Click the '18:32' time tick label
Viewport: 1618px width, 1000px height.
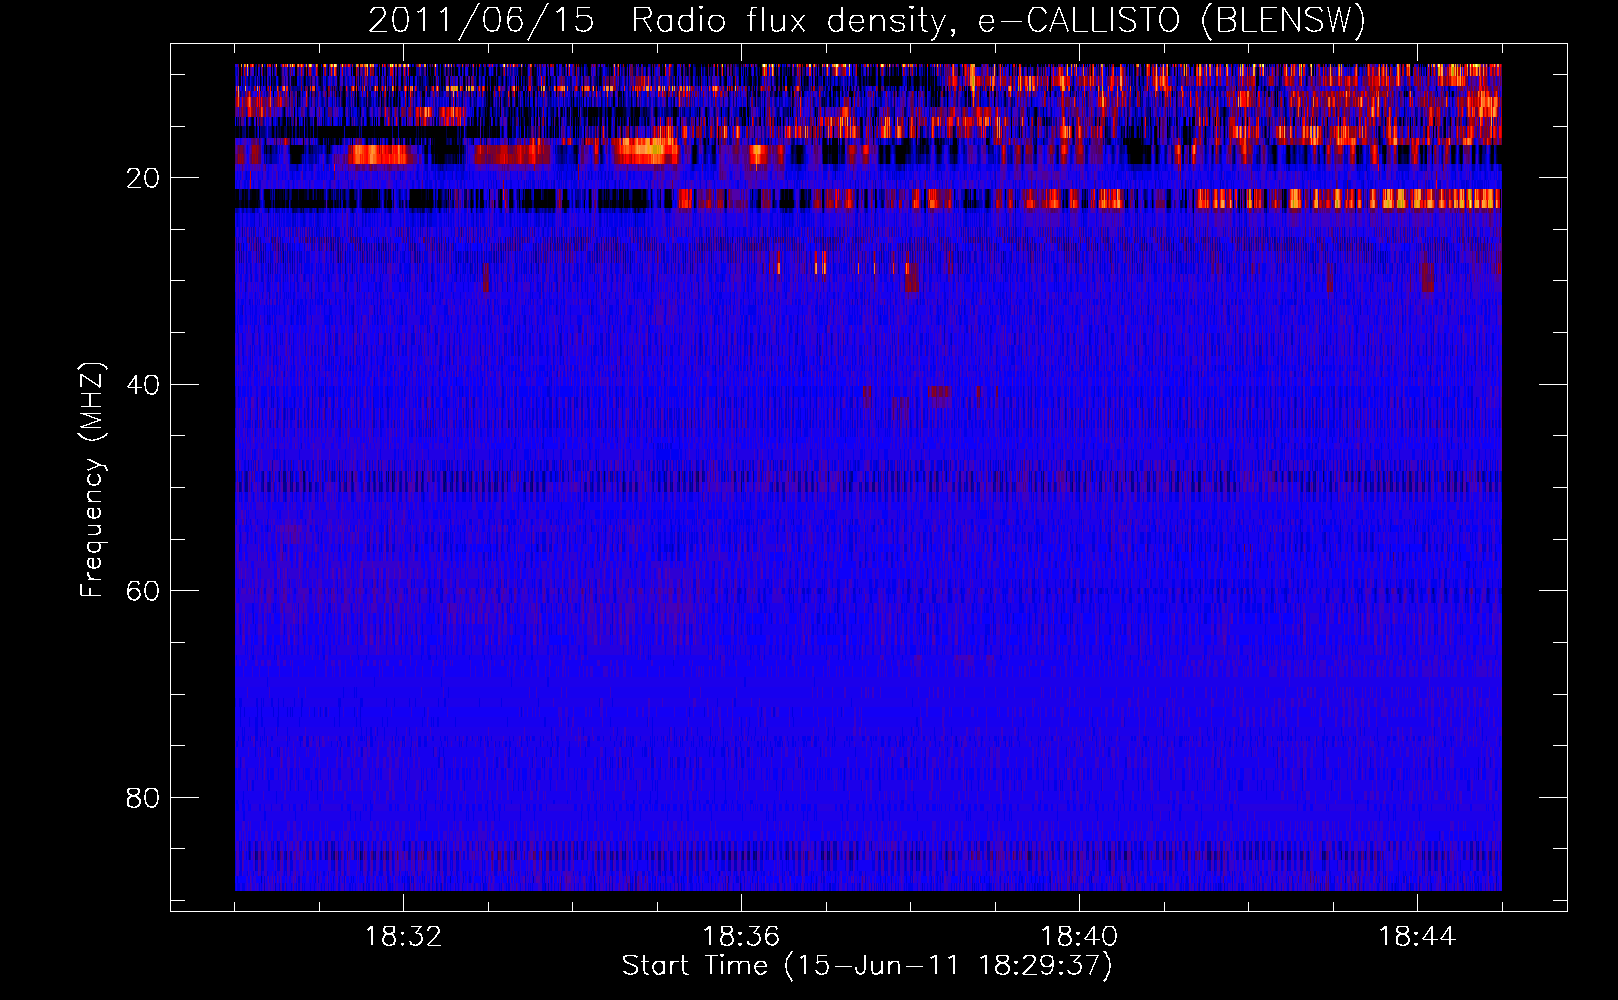[403, 936]
